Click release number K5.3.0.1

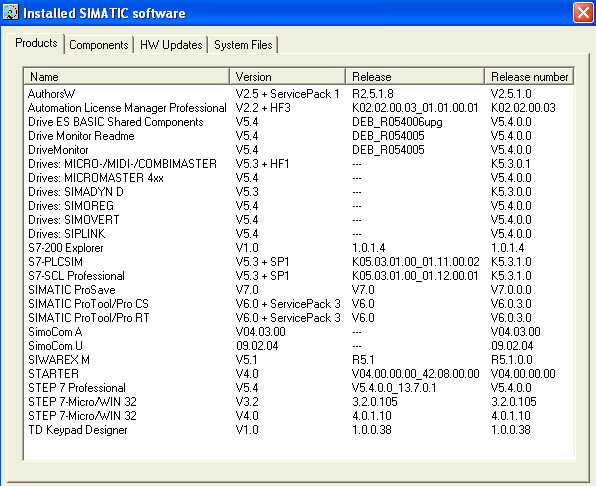tap(510, 164)
